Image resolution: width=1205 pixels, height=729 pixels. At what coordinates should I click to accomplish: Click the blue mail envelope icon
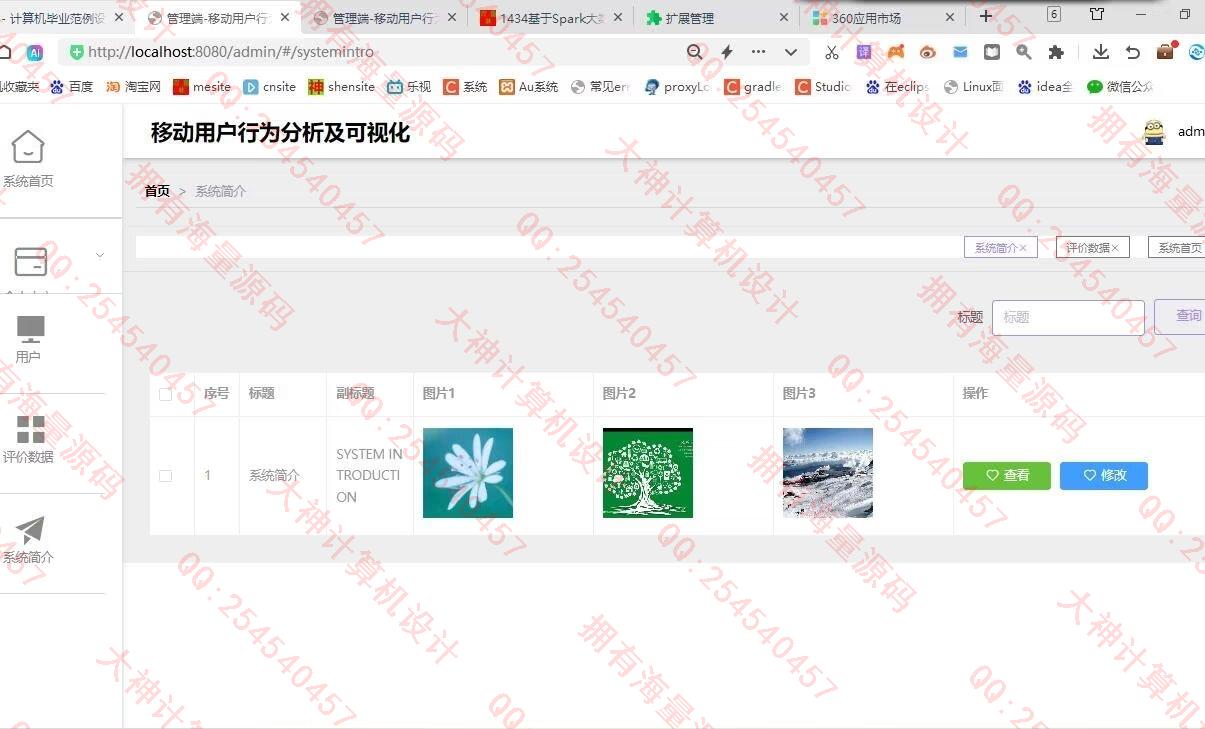pyautogui.click(x=960, y=52)
